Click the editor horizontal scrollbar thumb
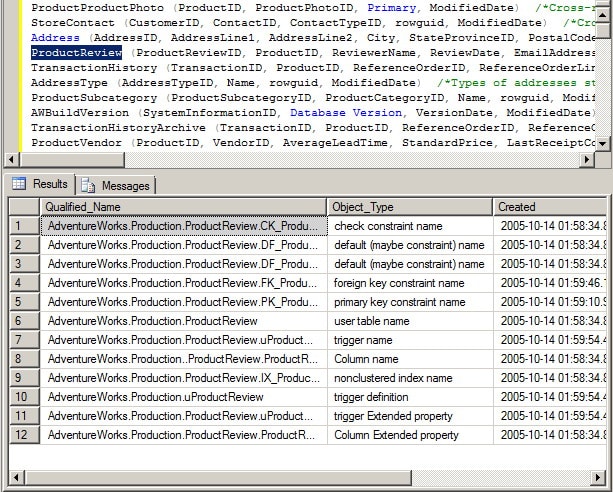Image resolution: width=613 pixels, height=492 pixels. tap(72, 160)
